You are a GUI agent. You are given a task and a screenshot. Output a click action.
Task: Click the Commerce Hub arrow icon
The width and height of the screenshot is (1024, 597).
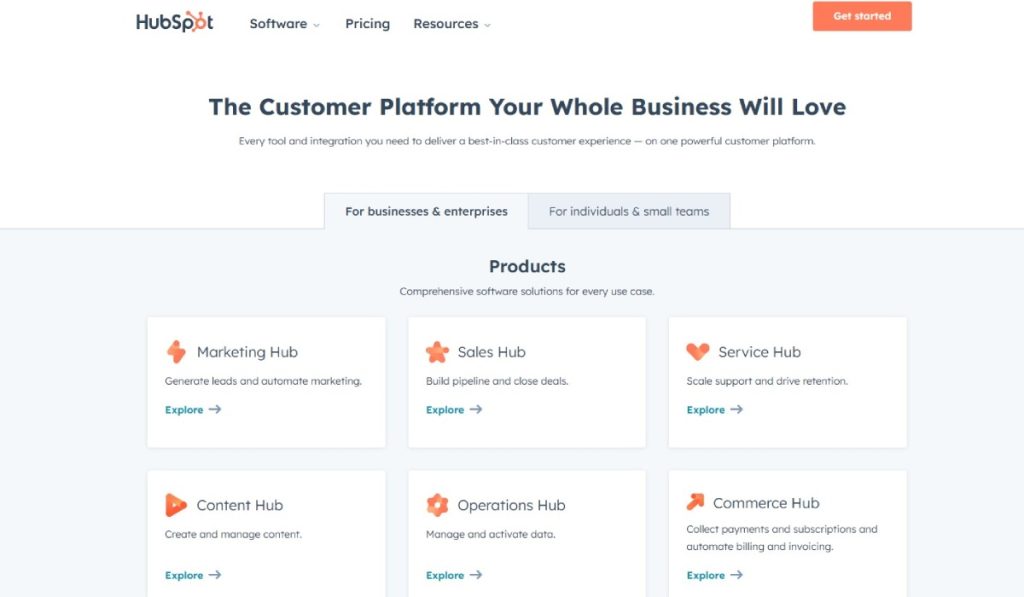695,502
